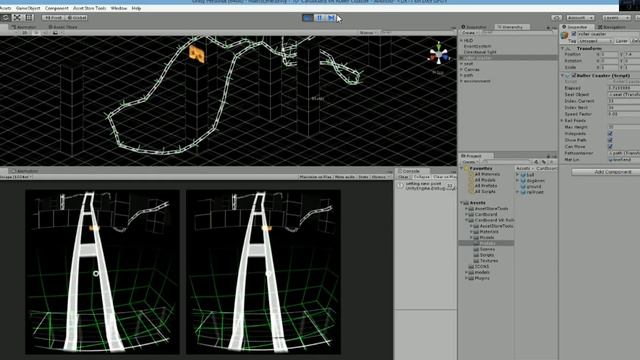The height and width of the screenshot is (360, 640).
Task: Open the Tag dropdown in the Inspector
Action: click(x=596, y=41)
